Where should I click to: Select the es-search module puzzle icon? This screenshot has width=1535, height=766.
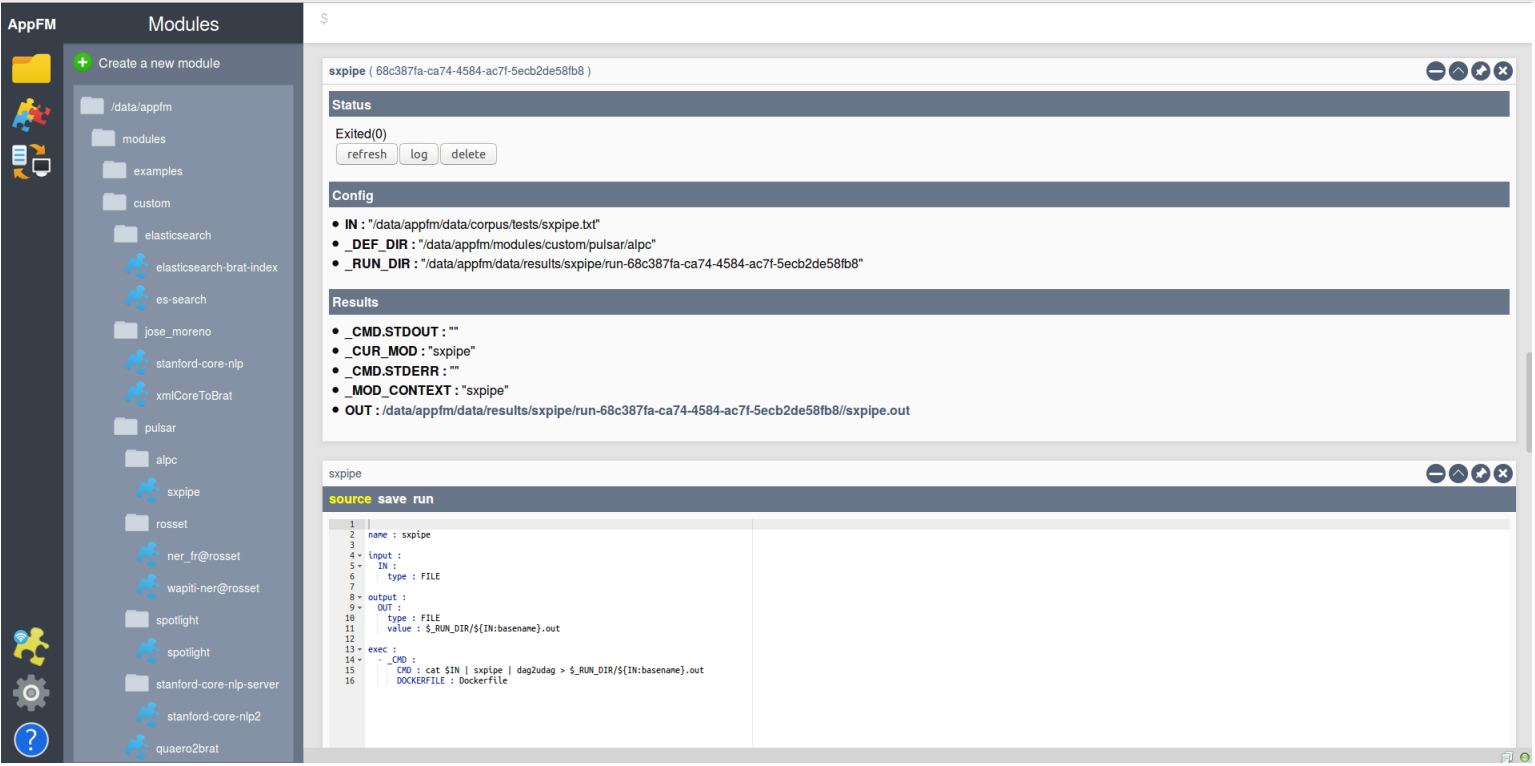pos(137,298)
